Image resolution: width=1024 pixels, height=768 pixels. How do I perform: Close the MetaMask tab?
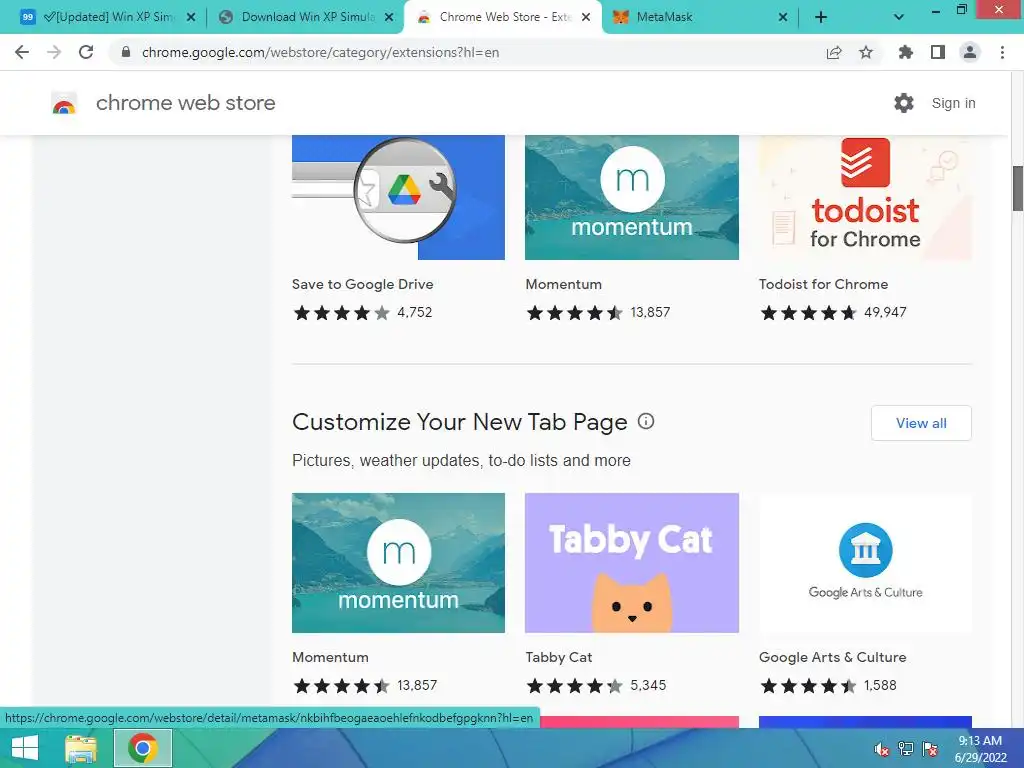[x=783, y=18]
